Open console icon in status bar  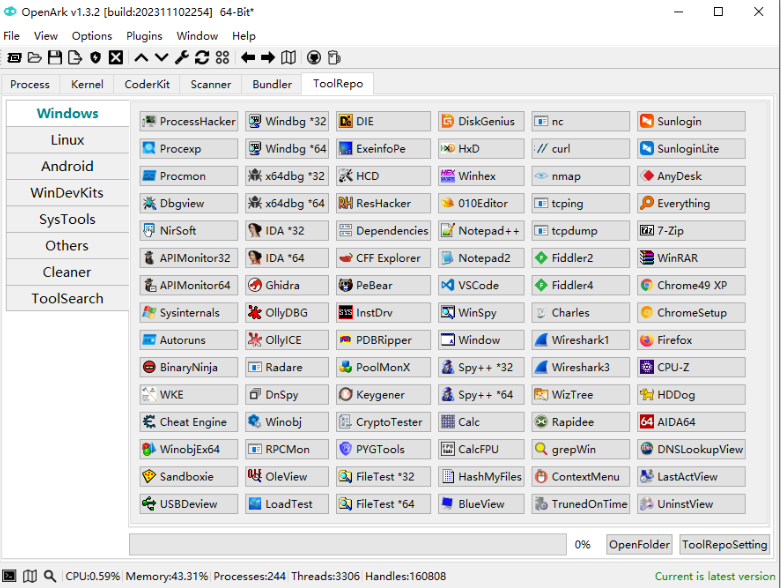9,576
